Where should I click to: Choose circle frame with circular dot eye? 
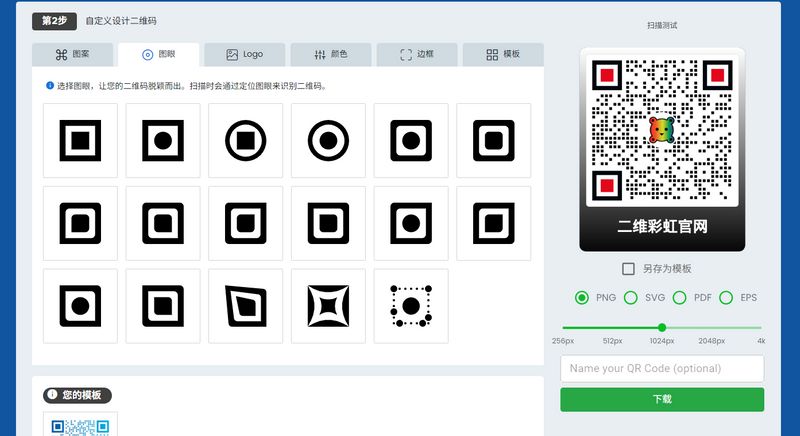pyautogui.click(x=328, y=140)
